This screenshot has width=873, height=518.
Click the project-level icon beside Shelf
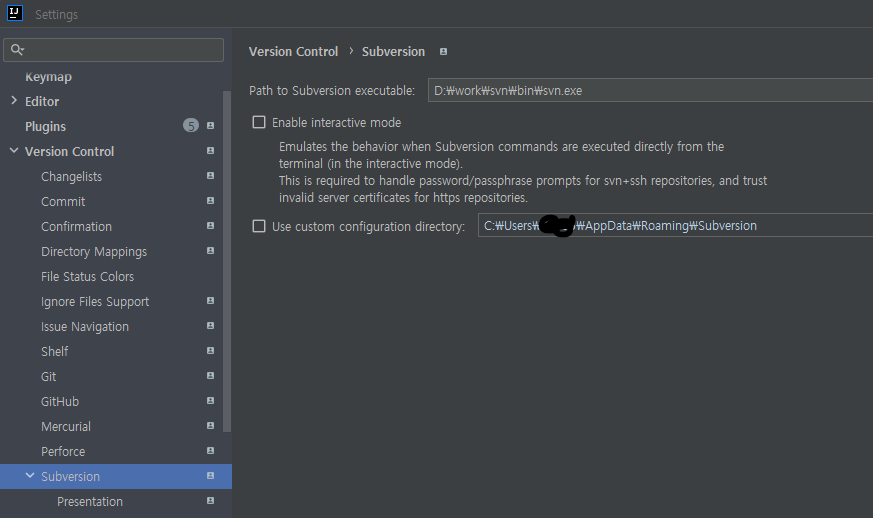click(x=210, y=351)
